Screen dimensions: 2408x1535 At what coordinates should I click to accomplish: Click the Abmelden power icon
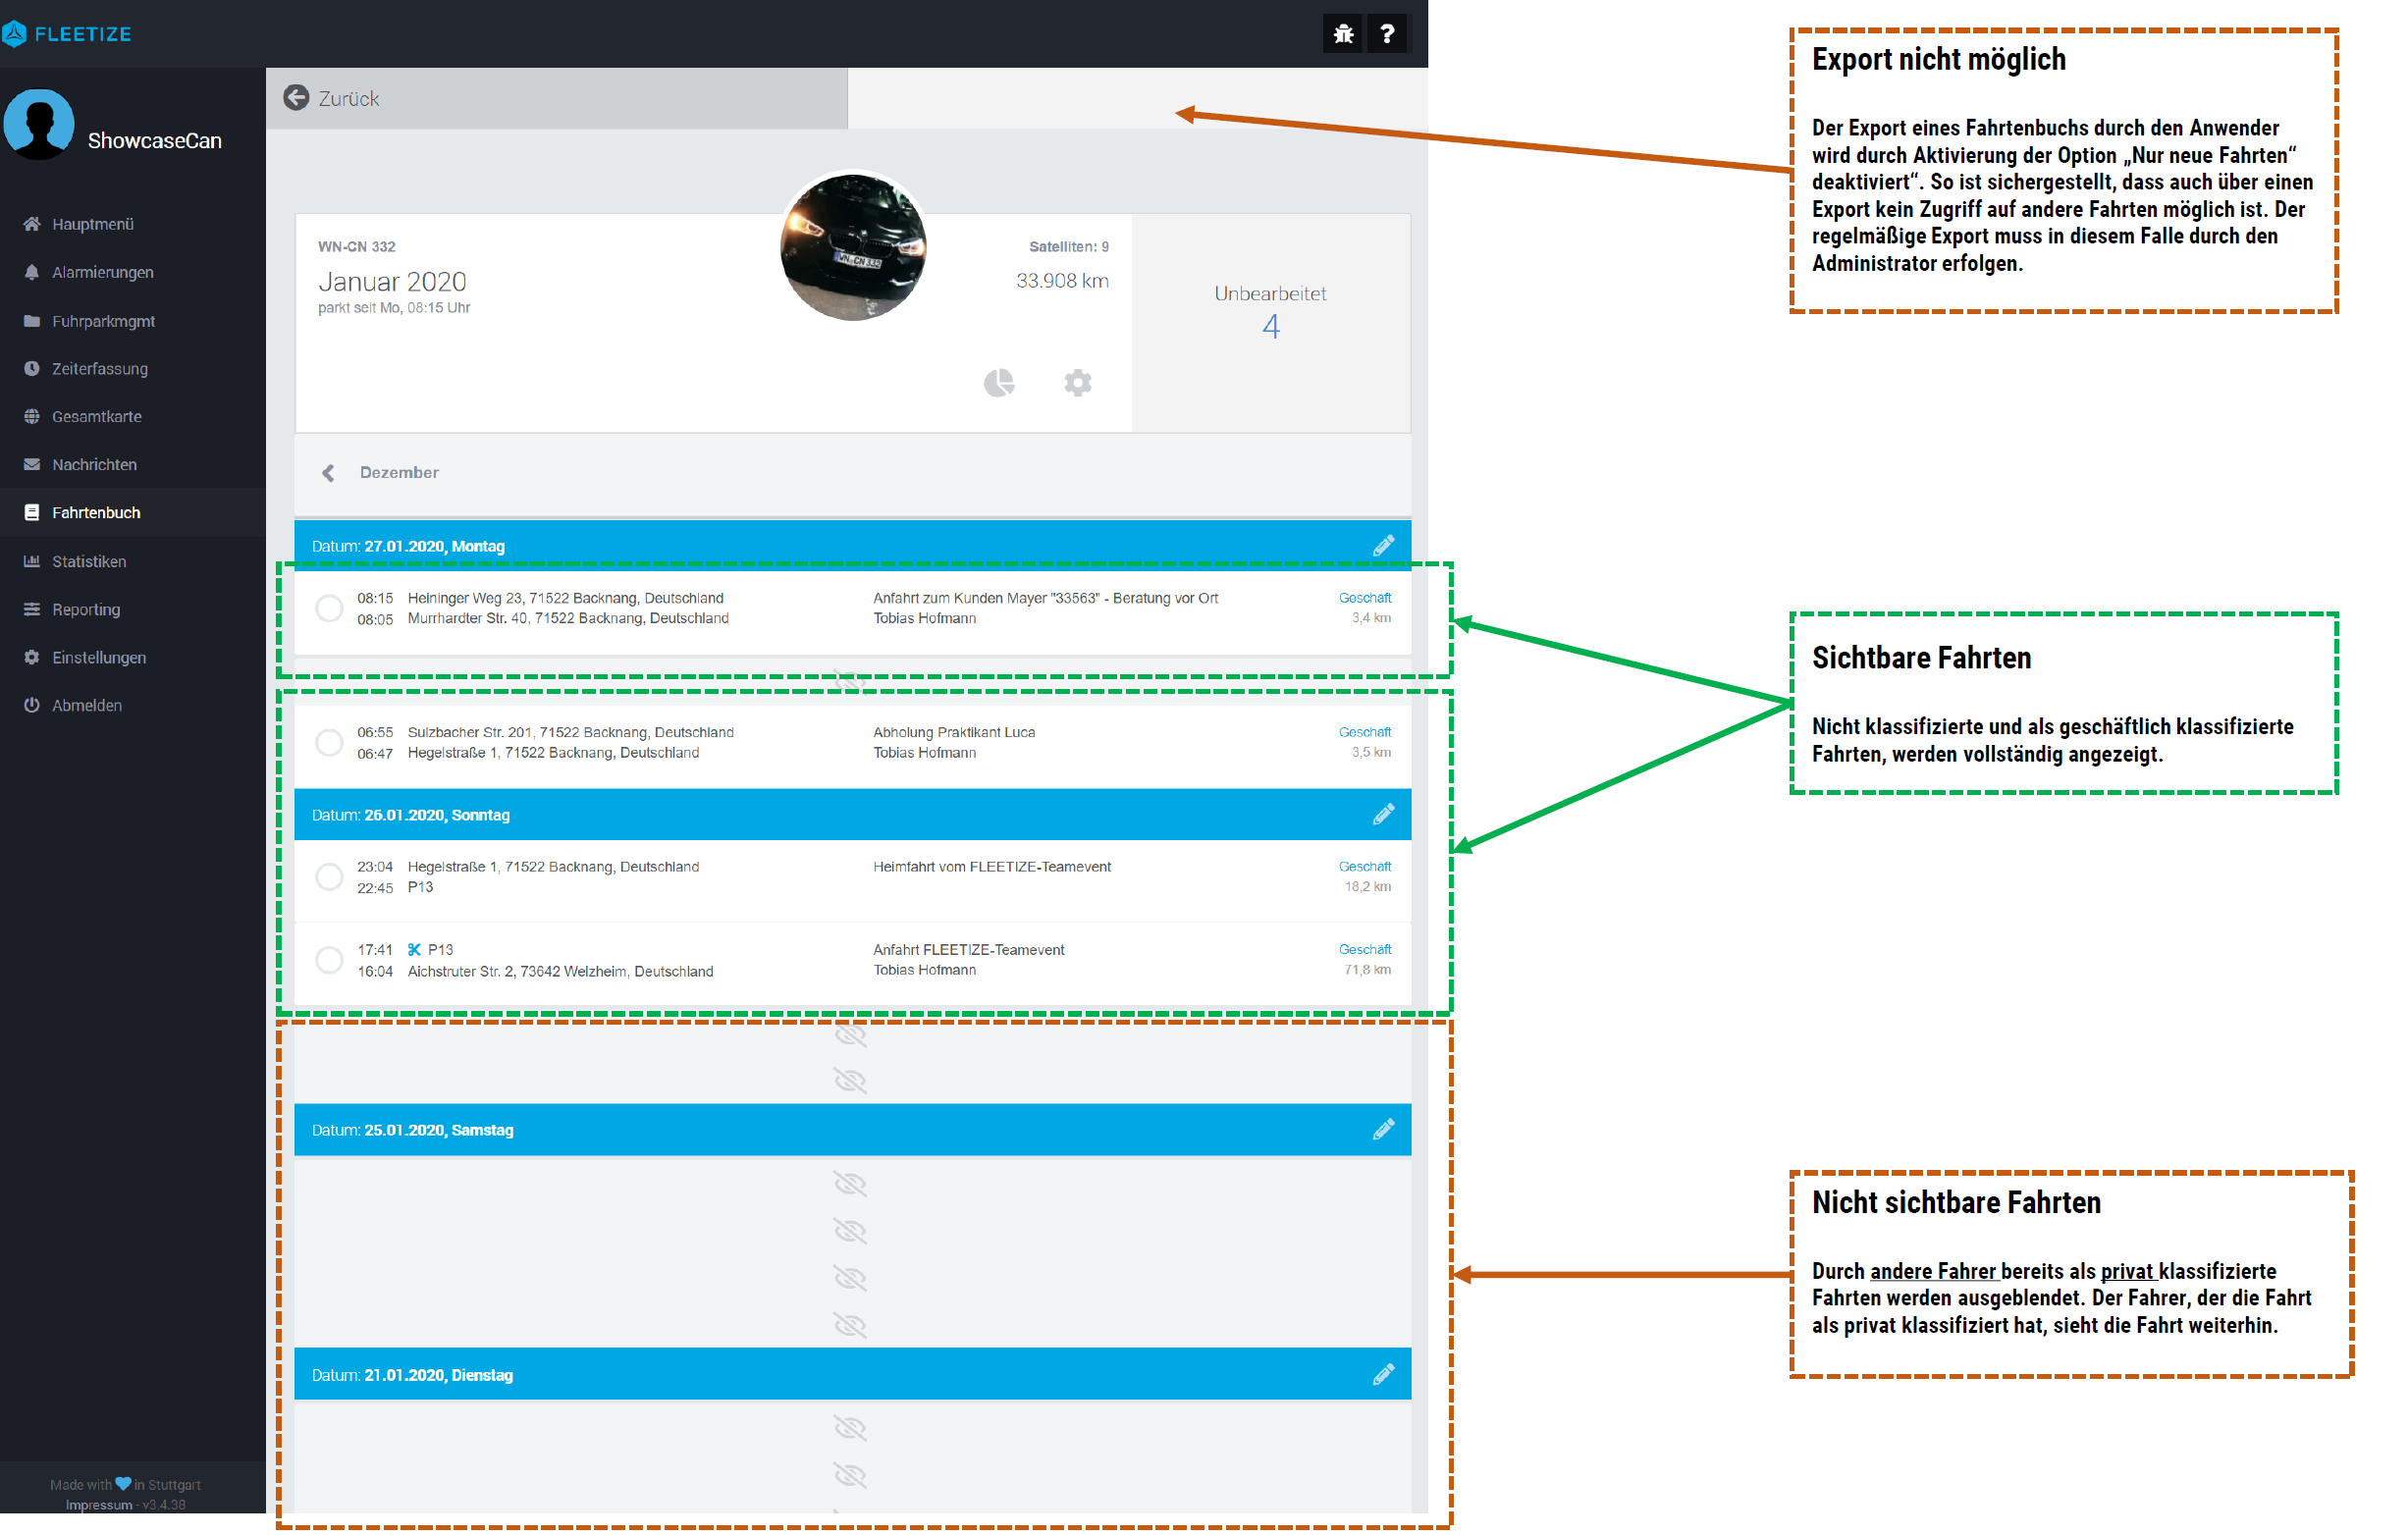32,706
